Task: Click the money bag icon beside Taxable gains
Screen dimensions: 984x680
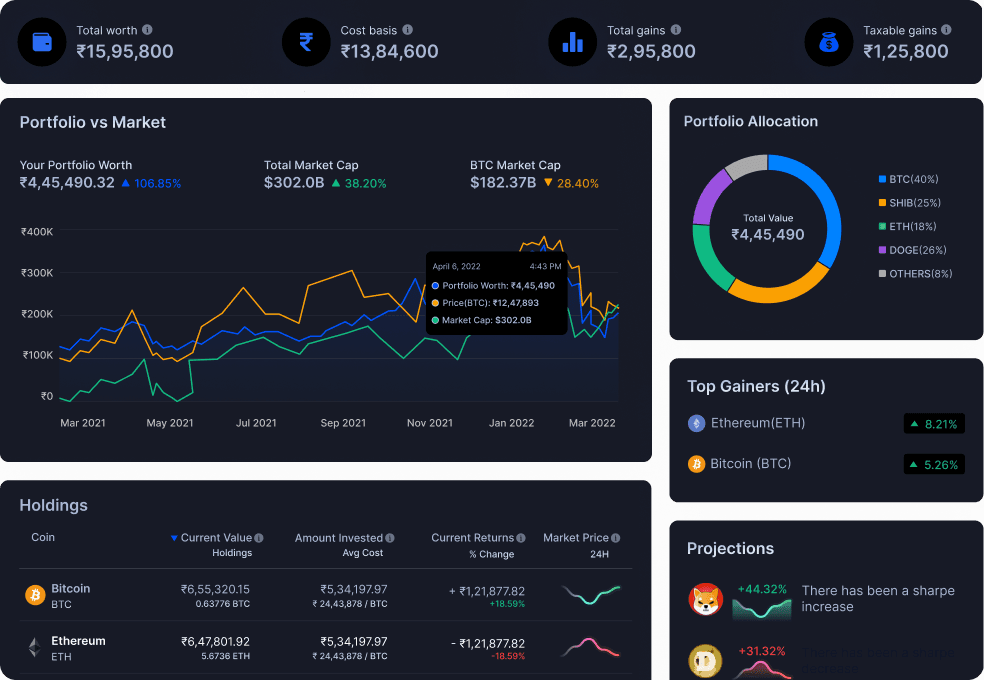Action: click(829, 41)
